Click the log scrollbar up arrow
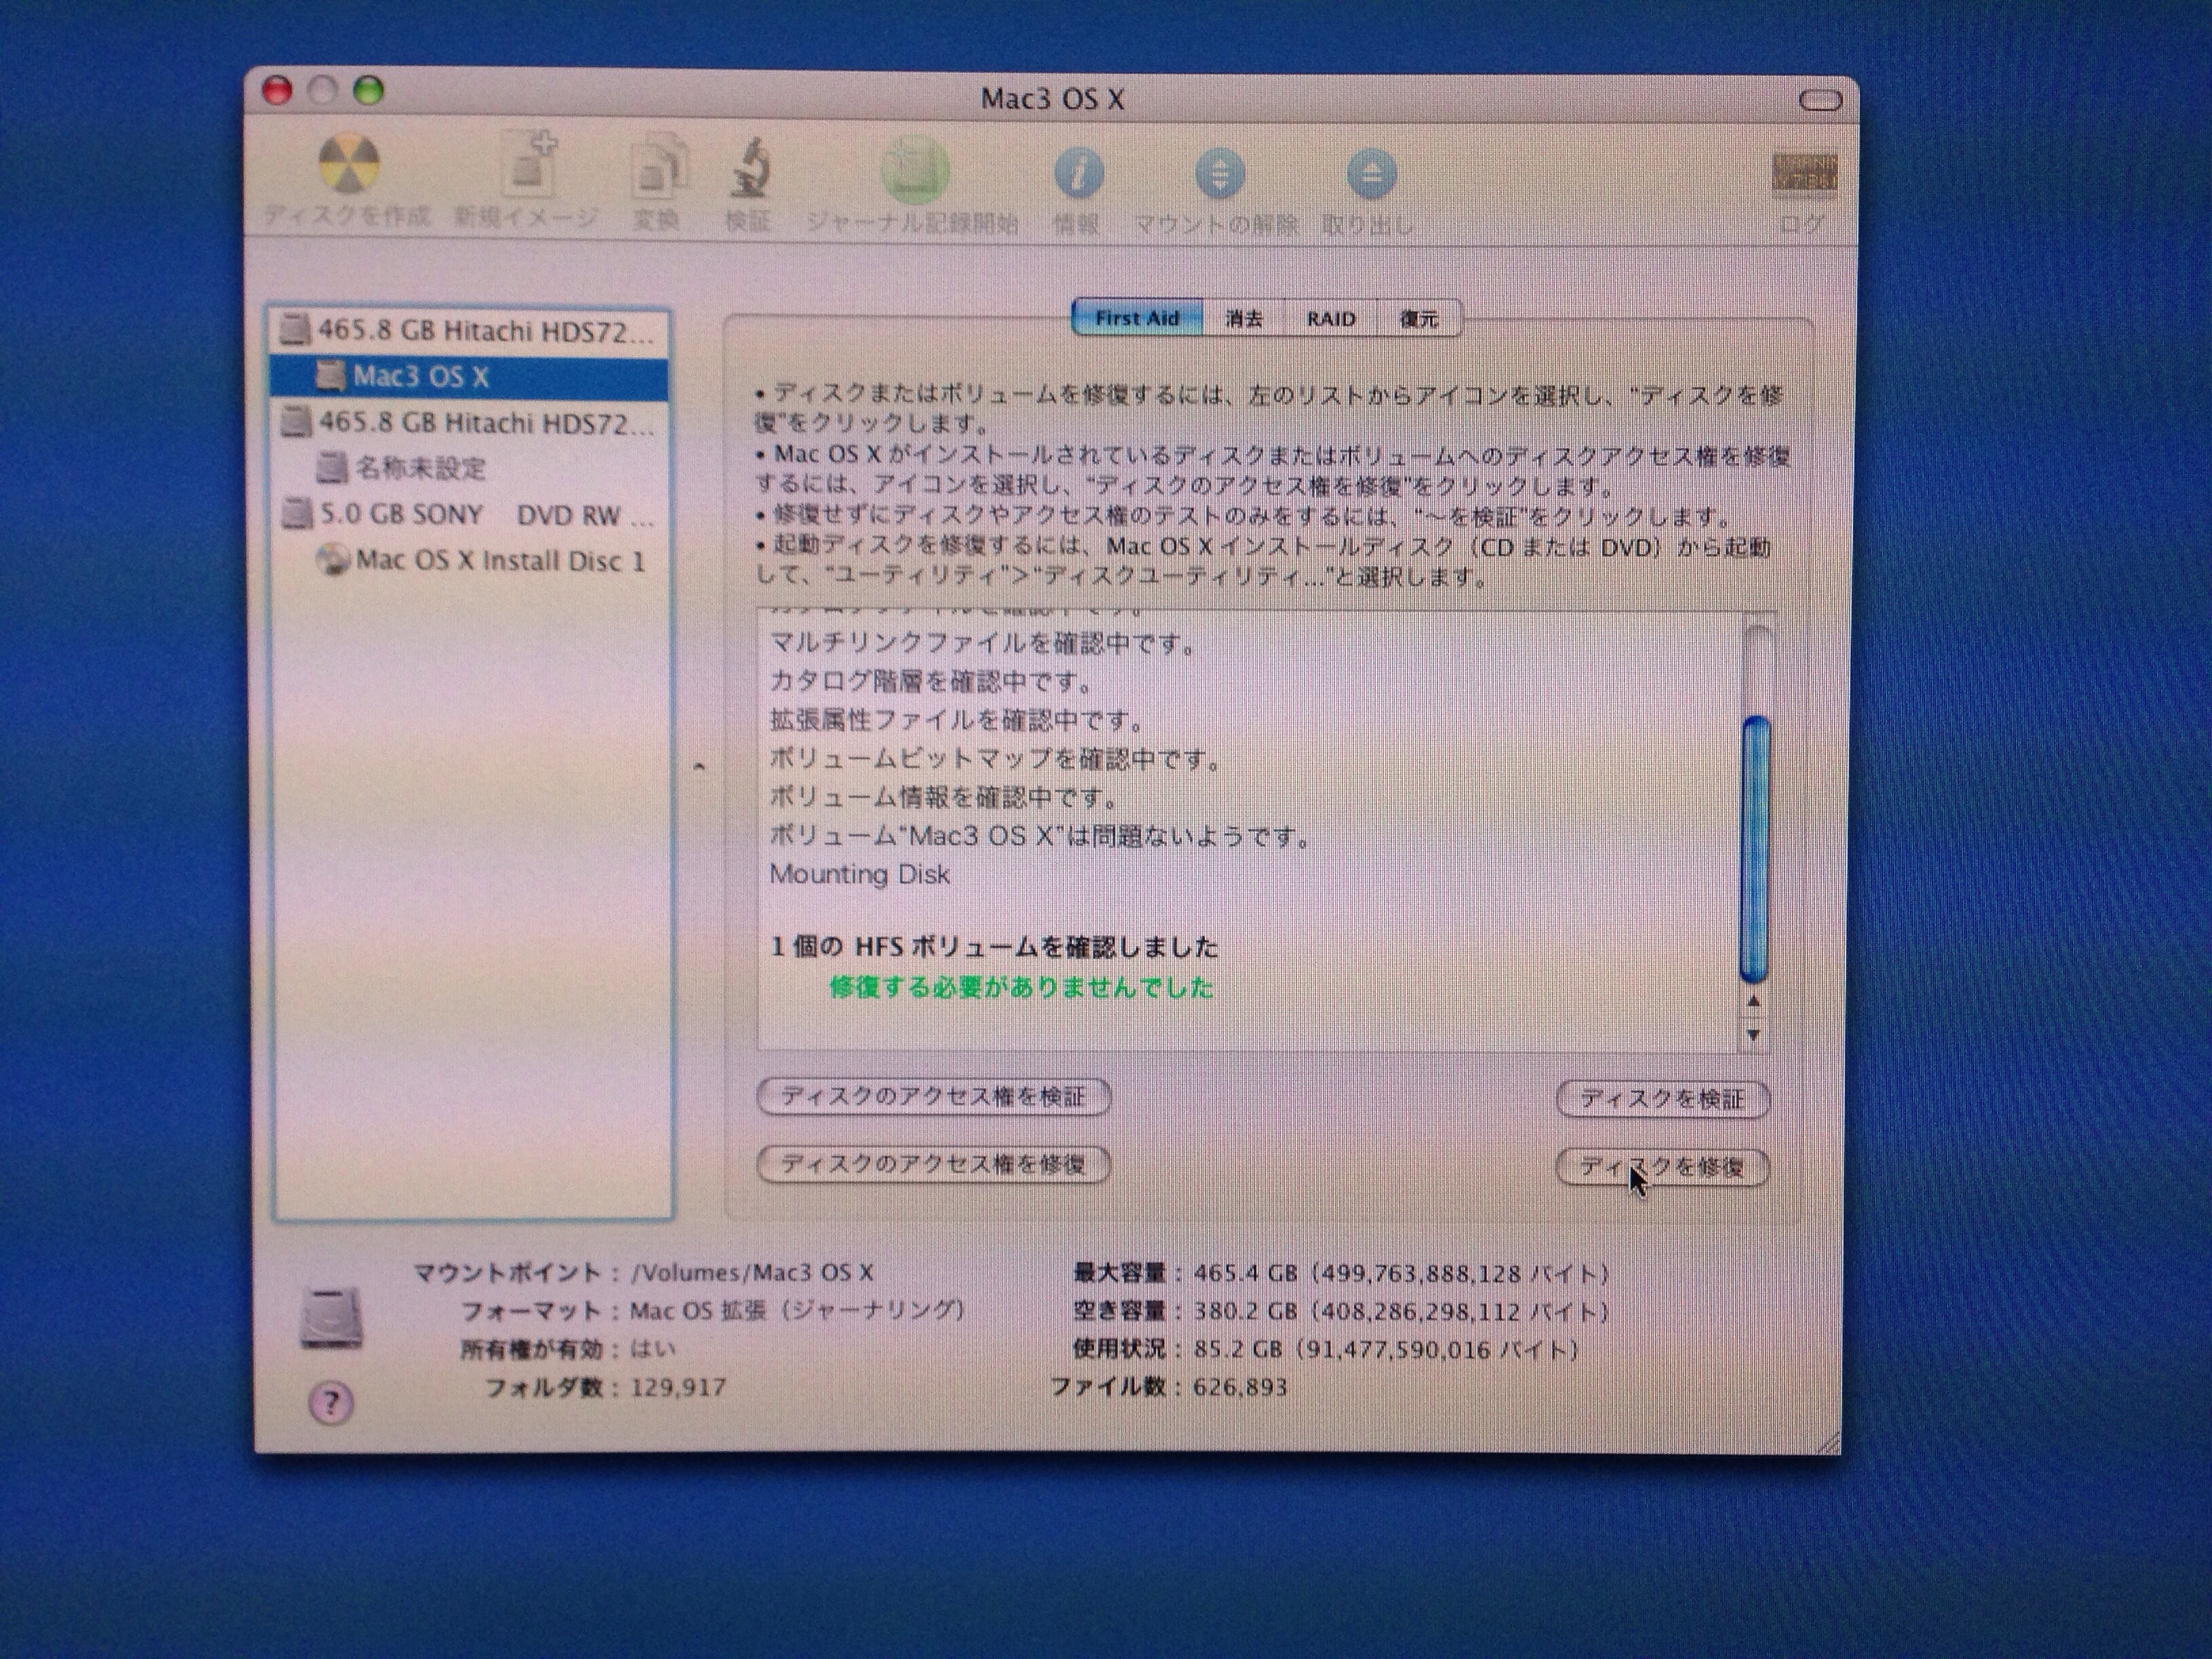 (x=1753, y=1001)
